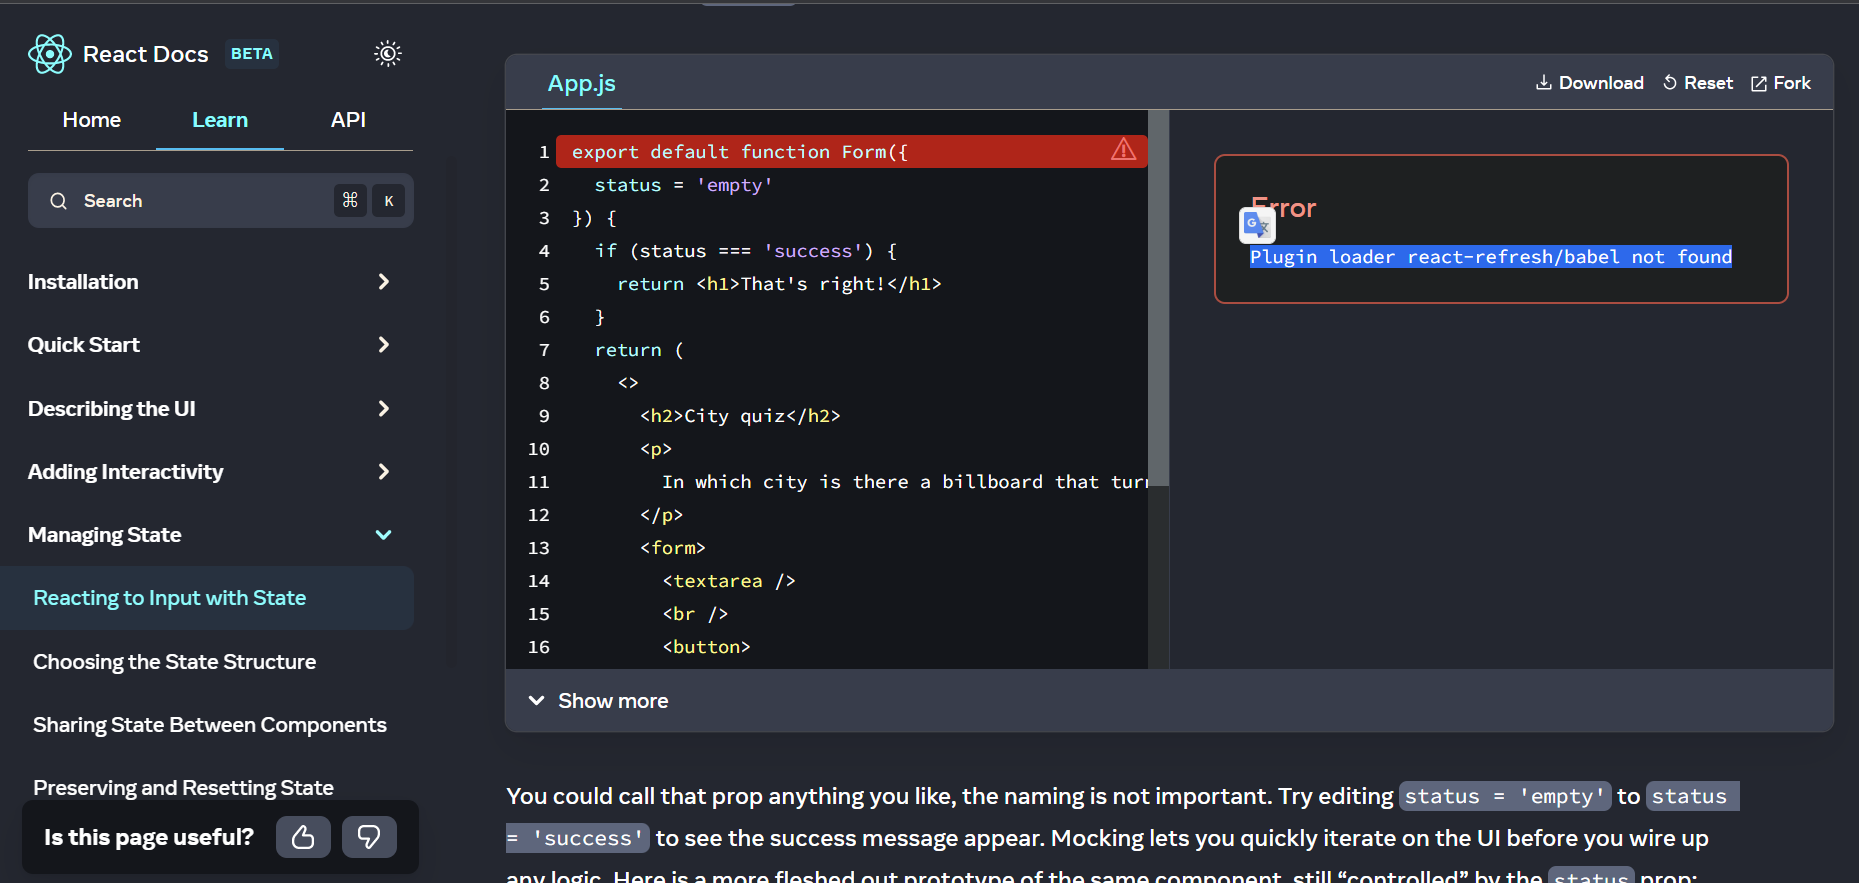Viewport: 1859px width, 883px height.
Task: Click the React atom logo icon
Action: tap(49, 54)
